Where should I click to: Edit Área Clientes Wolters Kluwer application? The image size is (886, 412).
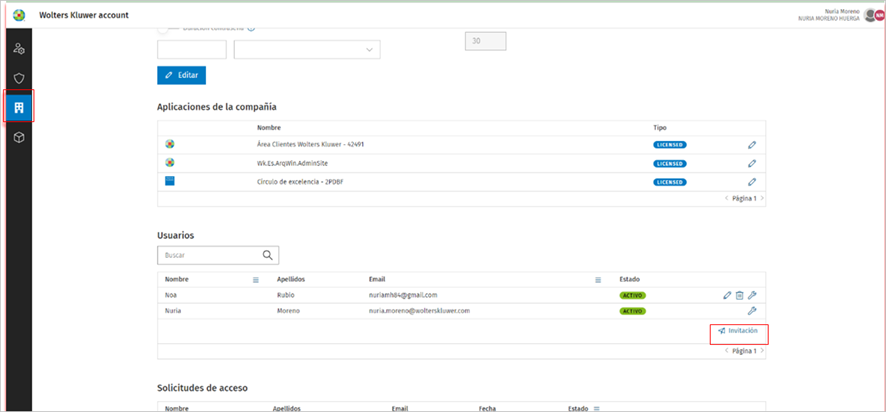(752, 145)
